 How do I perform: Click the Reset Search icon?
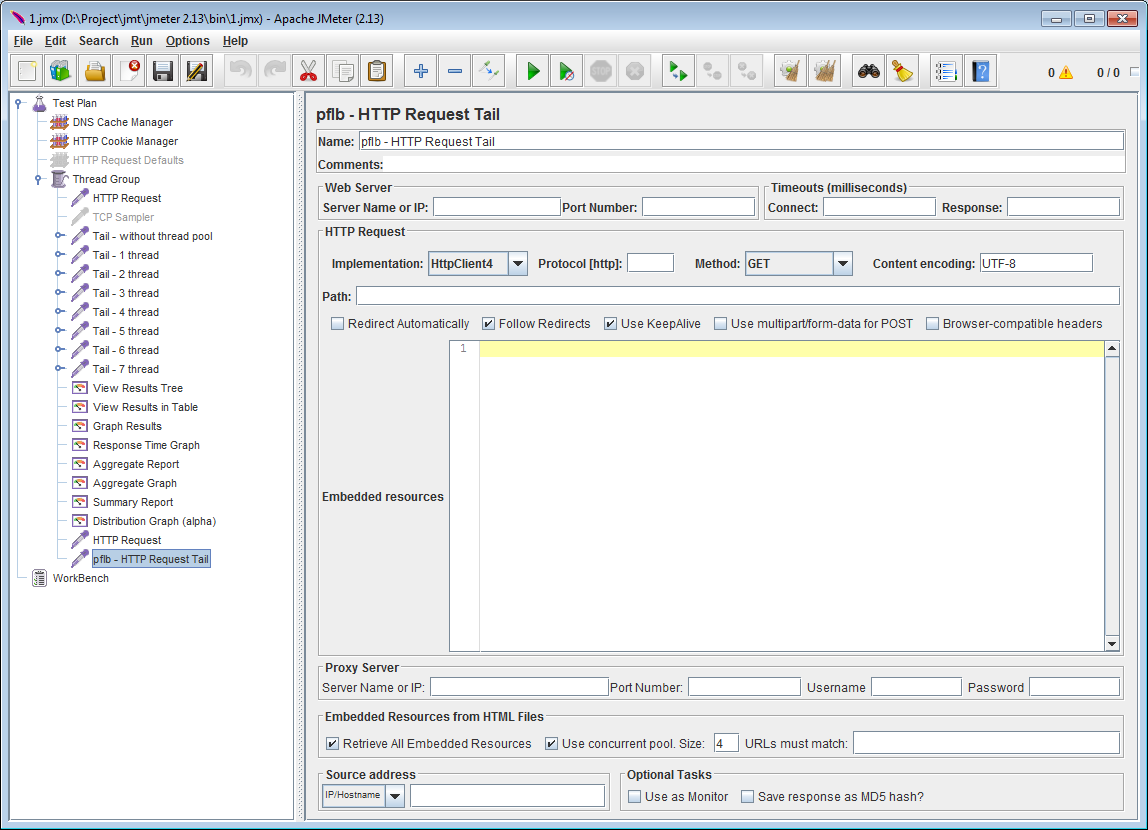tap(903, 71)
